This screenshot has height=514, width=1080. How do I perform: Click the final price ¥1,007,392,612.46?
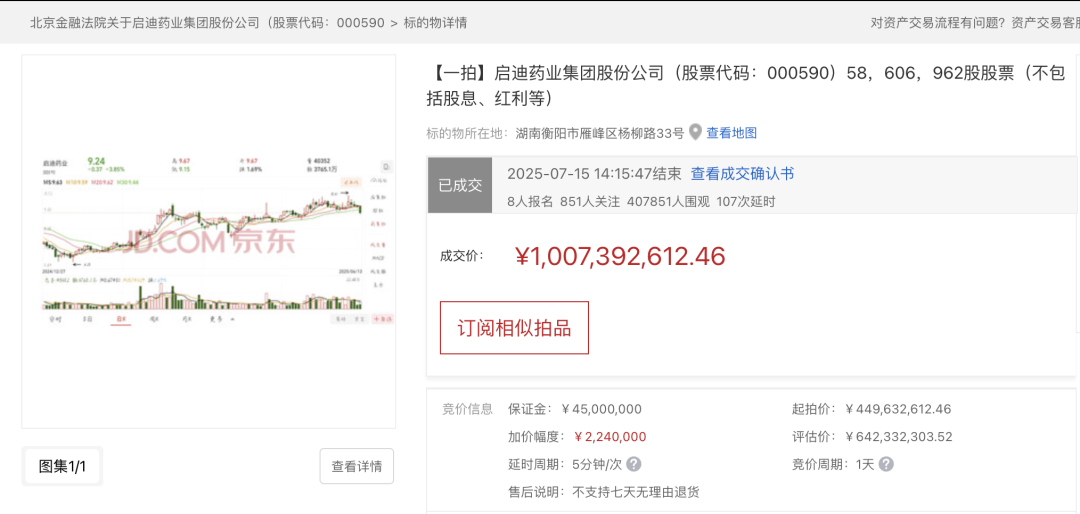620,256
